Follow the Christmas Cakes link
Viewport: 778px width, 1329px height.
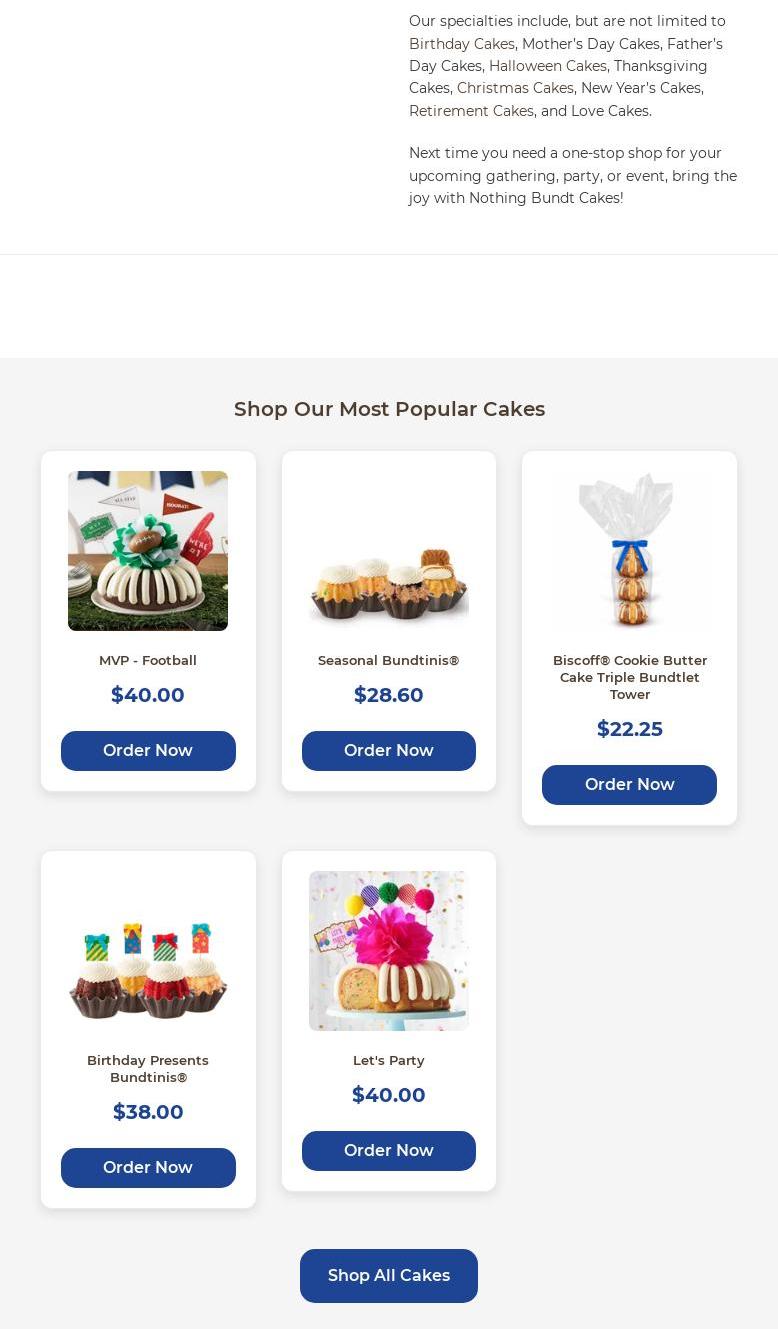coord(515,88)
